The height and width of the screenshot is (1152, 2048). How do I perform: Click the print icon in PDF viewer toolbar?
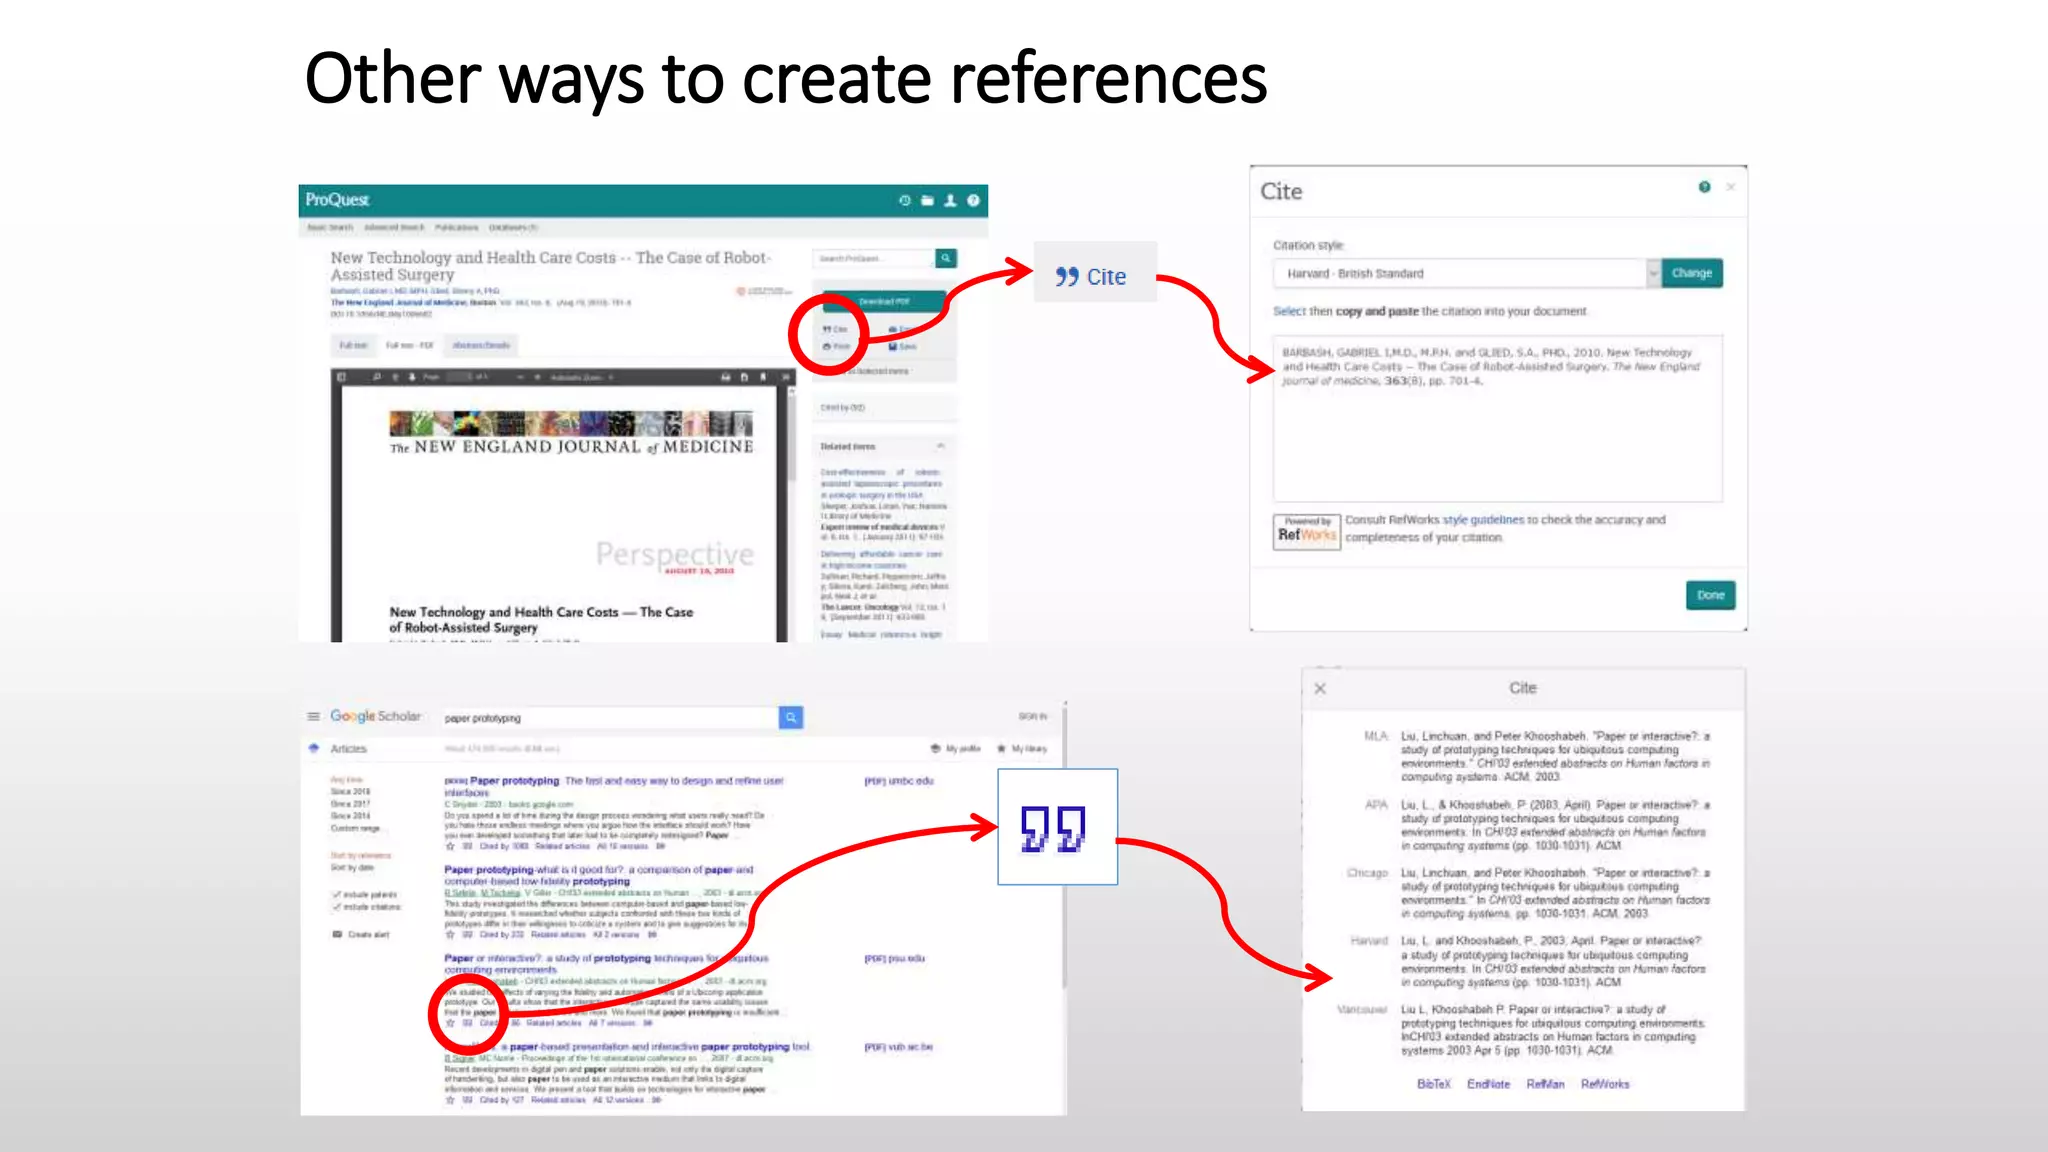click(726, 377)
